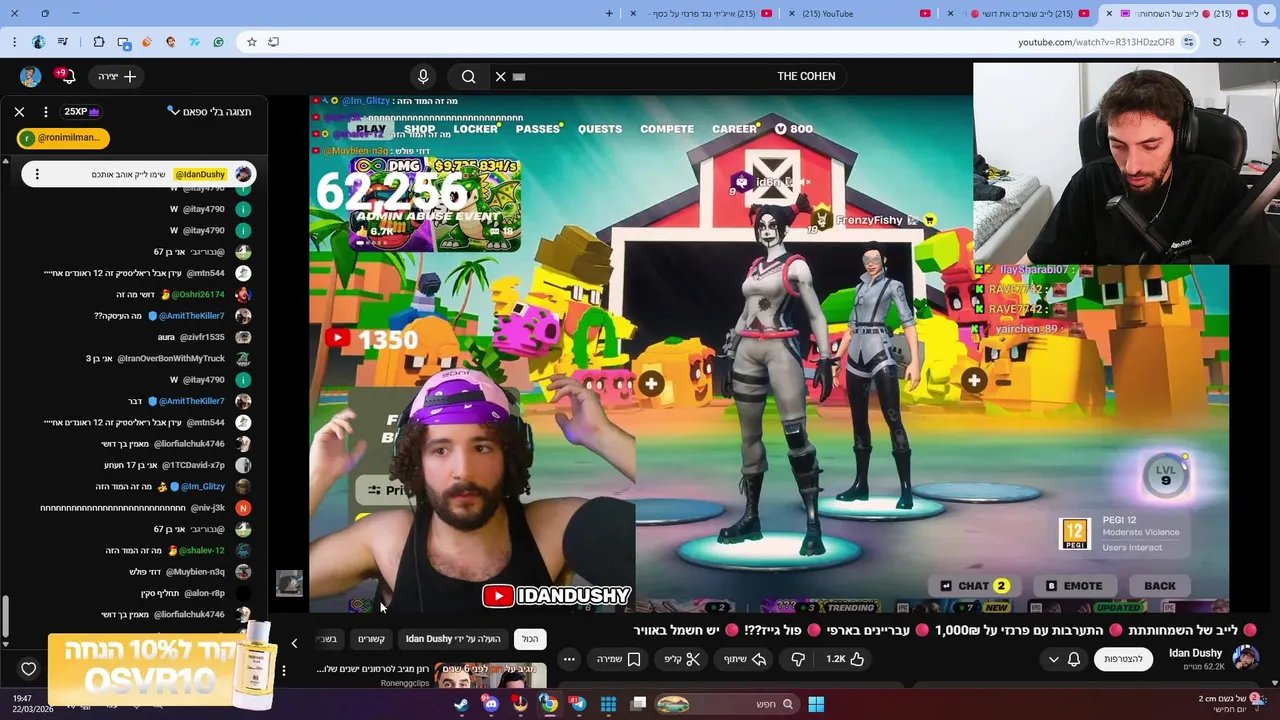Open the live chat three-dot options menu
This screenshot has width=1280, height=720.
point(46,112)
